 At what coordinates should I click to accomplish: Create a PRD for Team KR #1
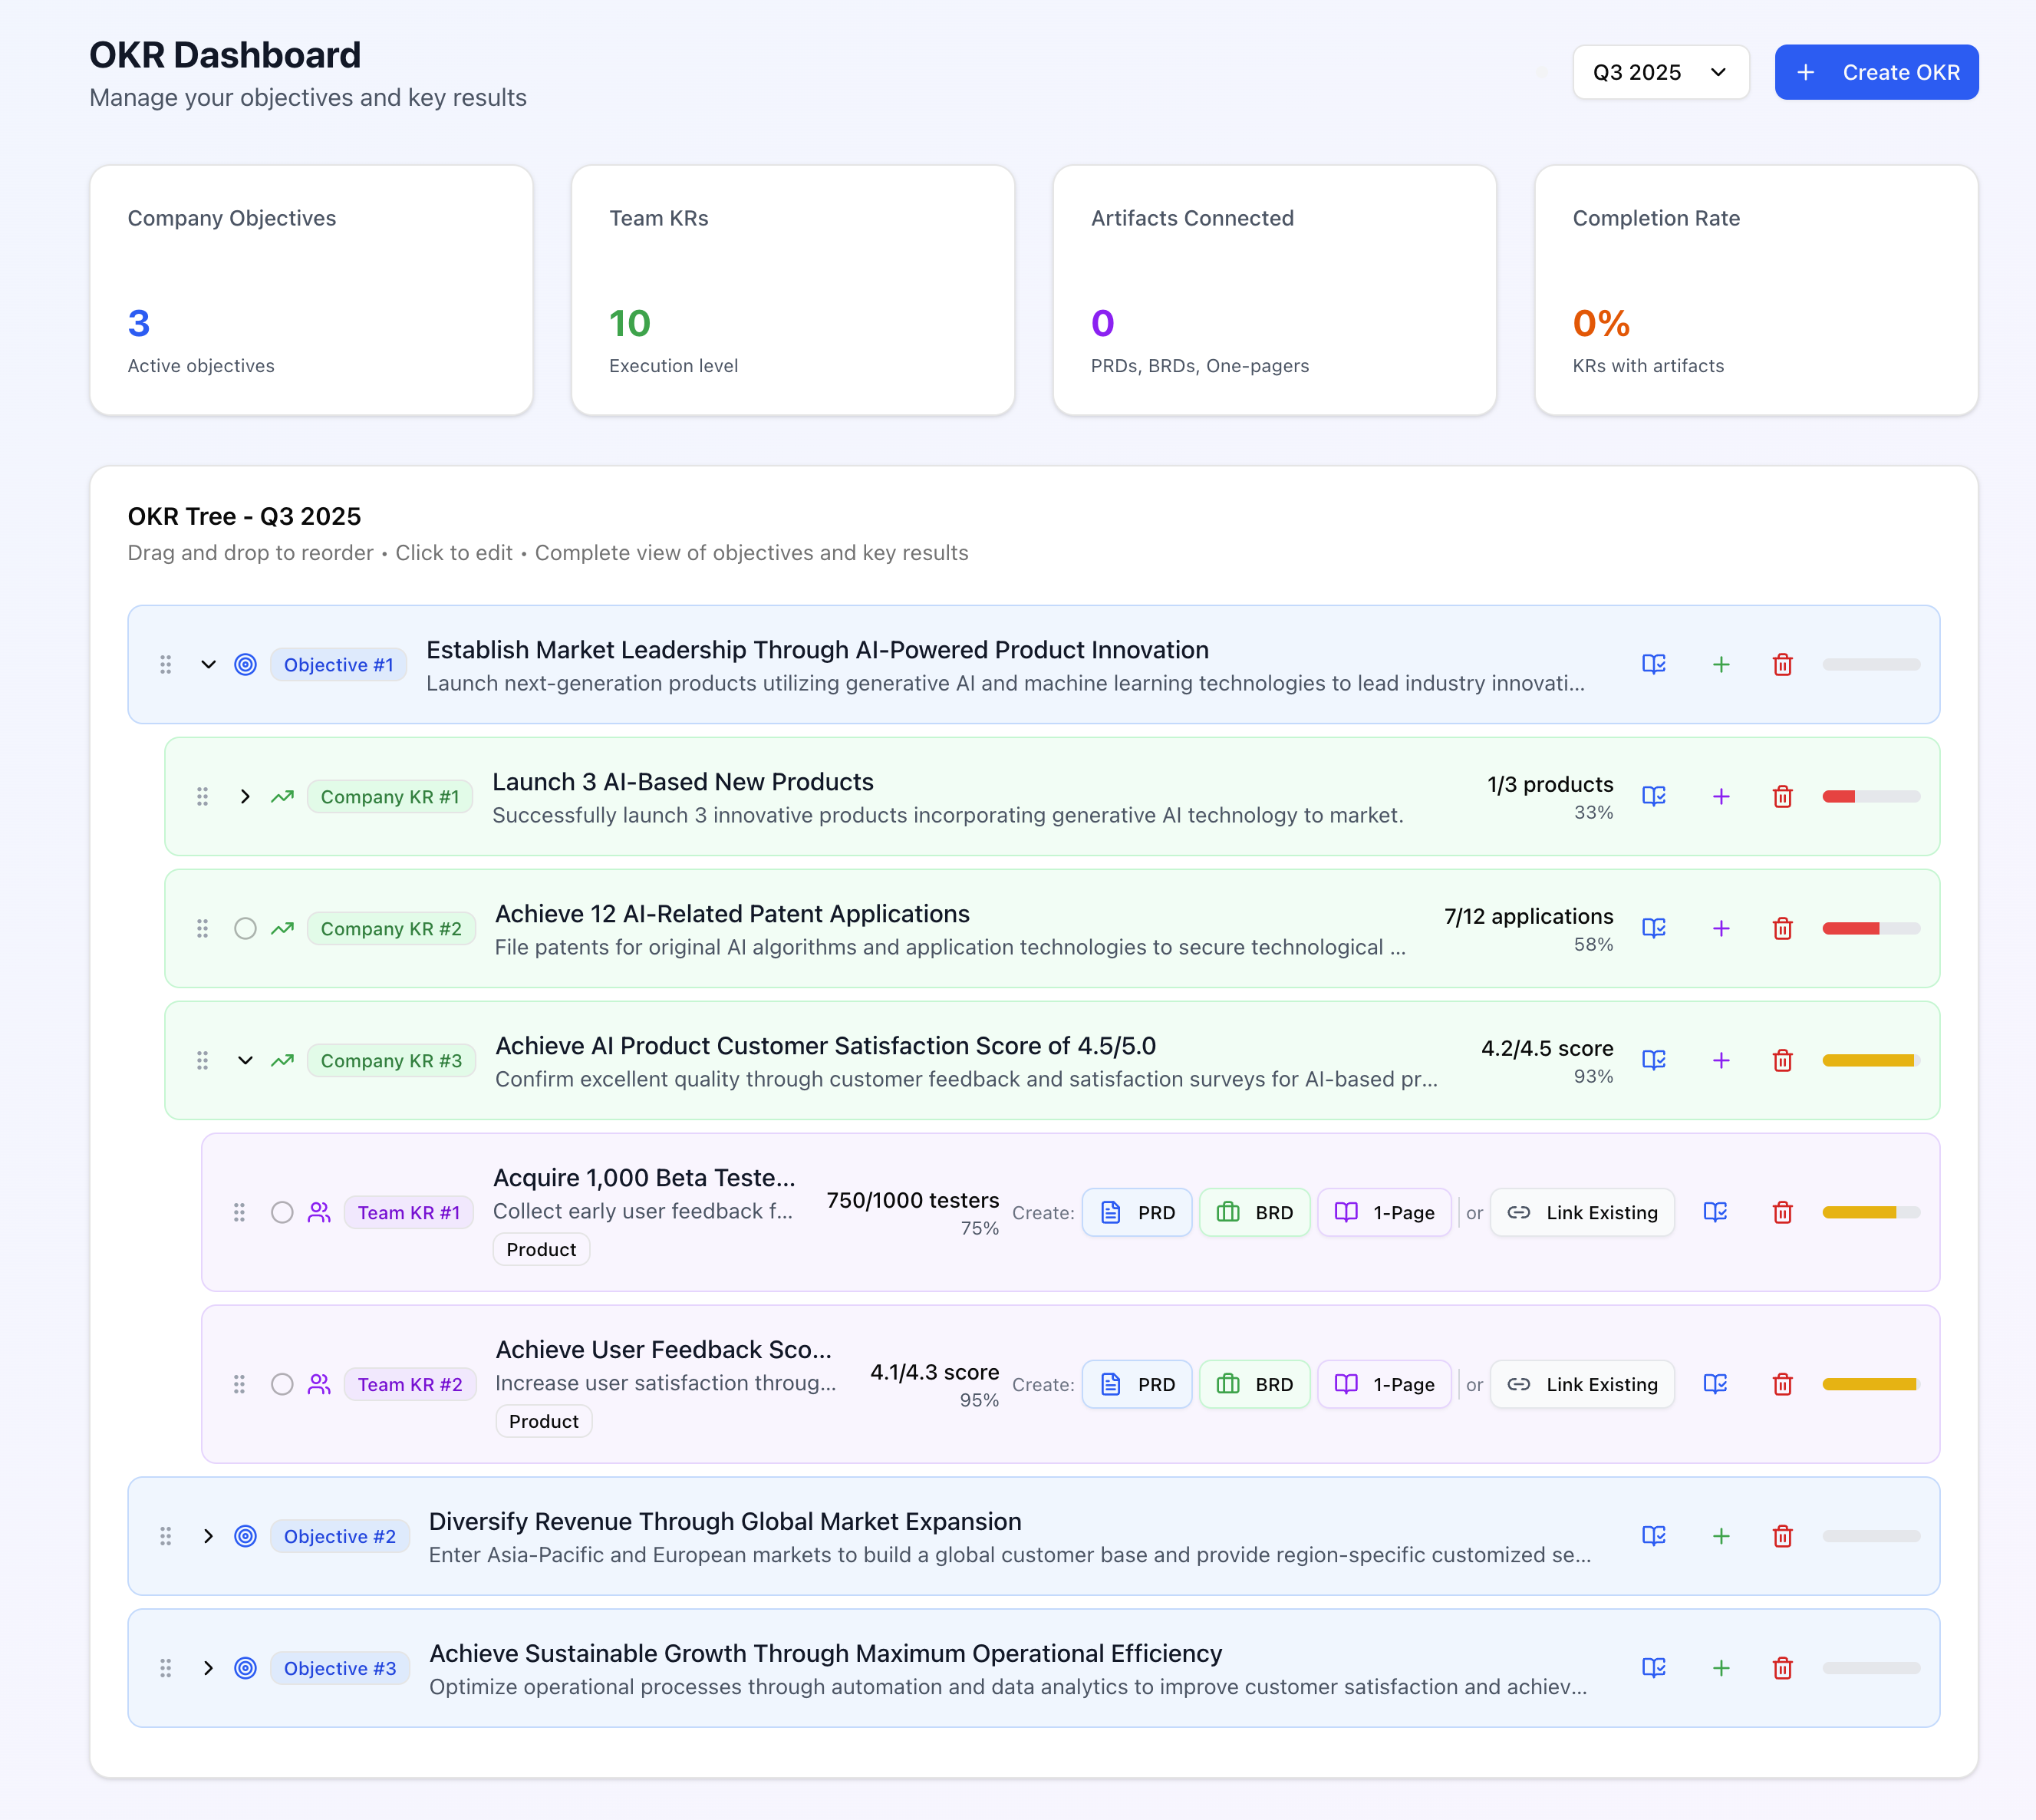point(1137,1212)
